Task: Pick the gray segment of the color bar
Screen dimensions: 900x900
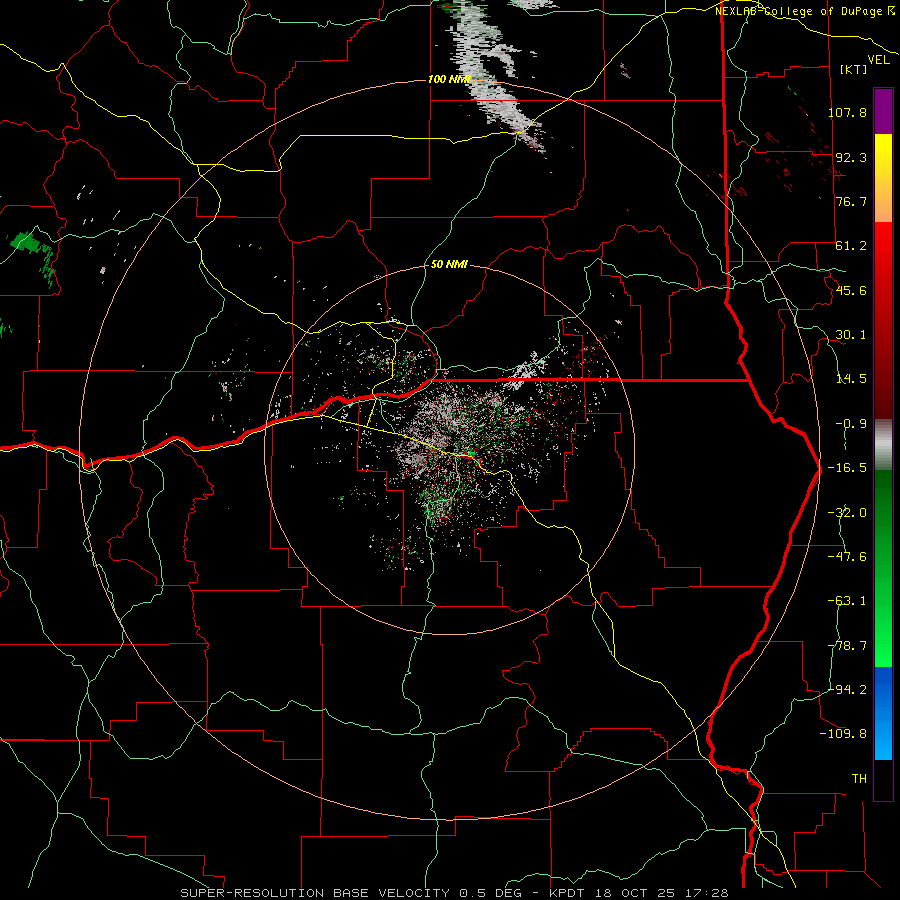Action: tap(883, 444)
